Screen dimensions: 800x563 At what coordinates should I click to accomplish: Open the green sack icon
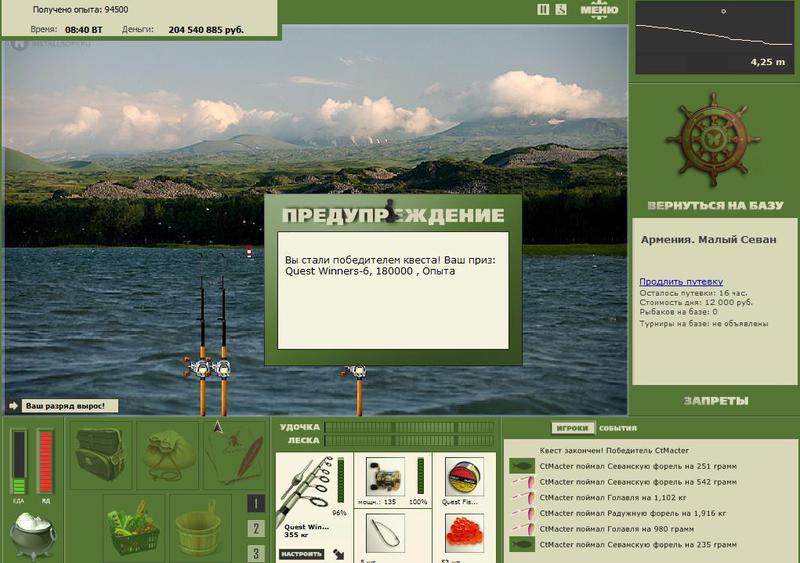[168, 455]
